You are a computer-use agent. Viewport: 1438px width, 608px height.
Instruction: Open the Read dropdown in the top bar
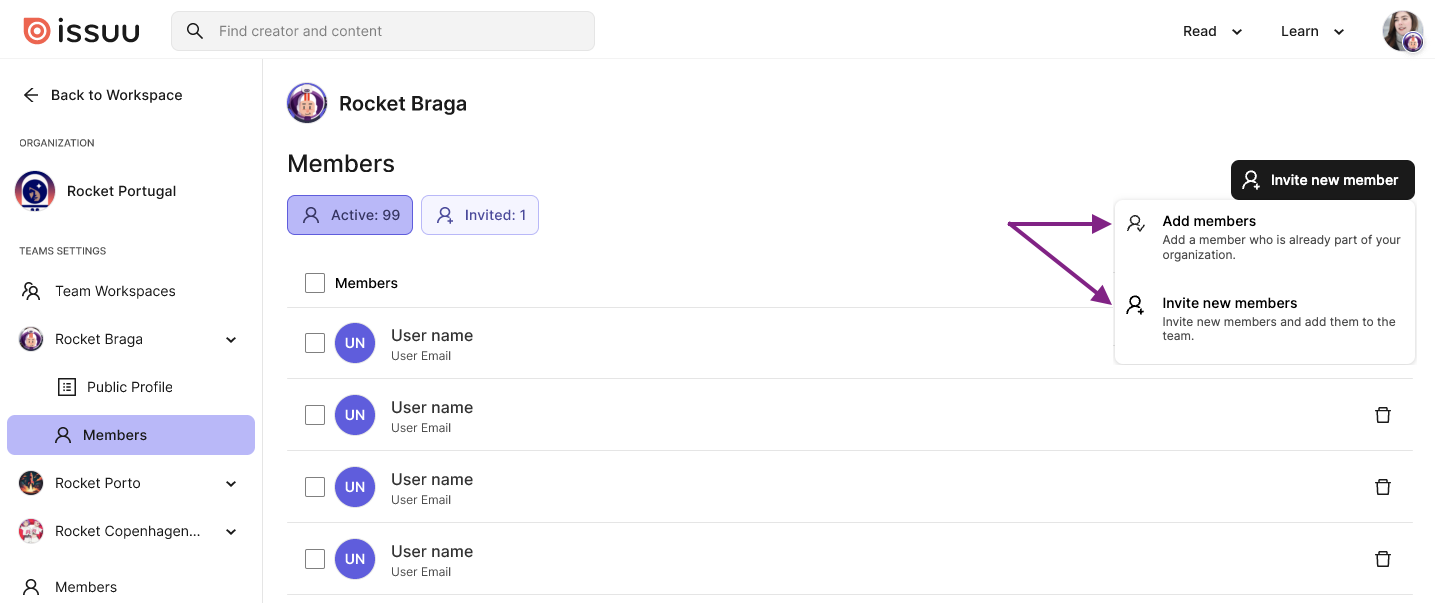[1212, 31]
